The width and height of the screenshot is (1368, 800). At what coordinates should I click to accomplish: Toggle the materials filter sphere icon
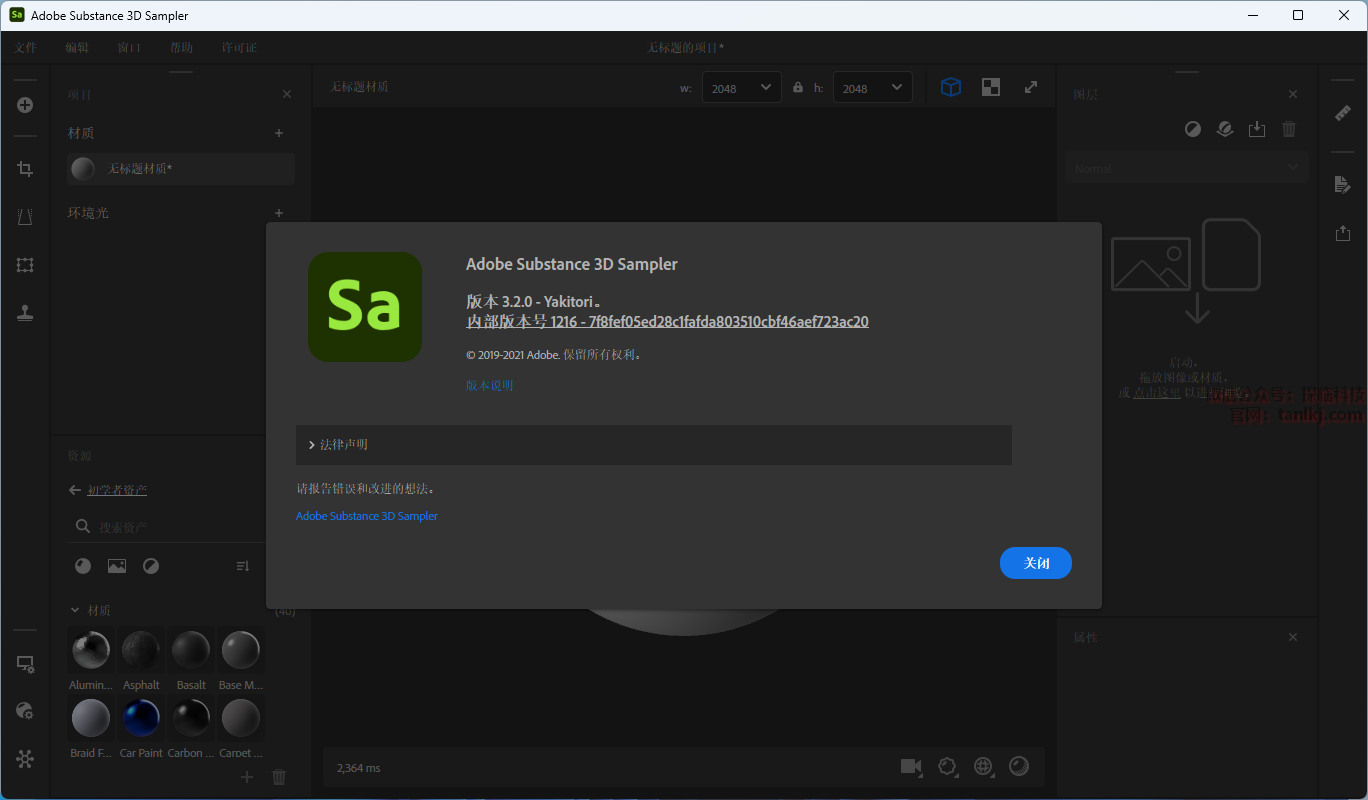click(83, 566)
